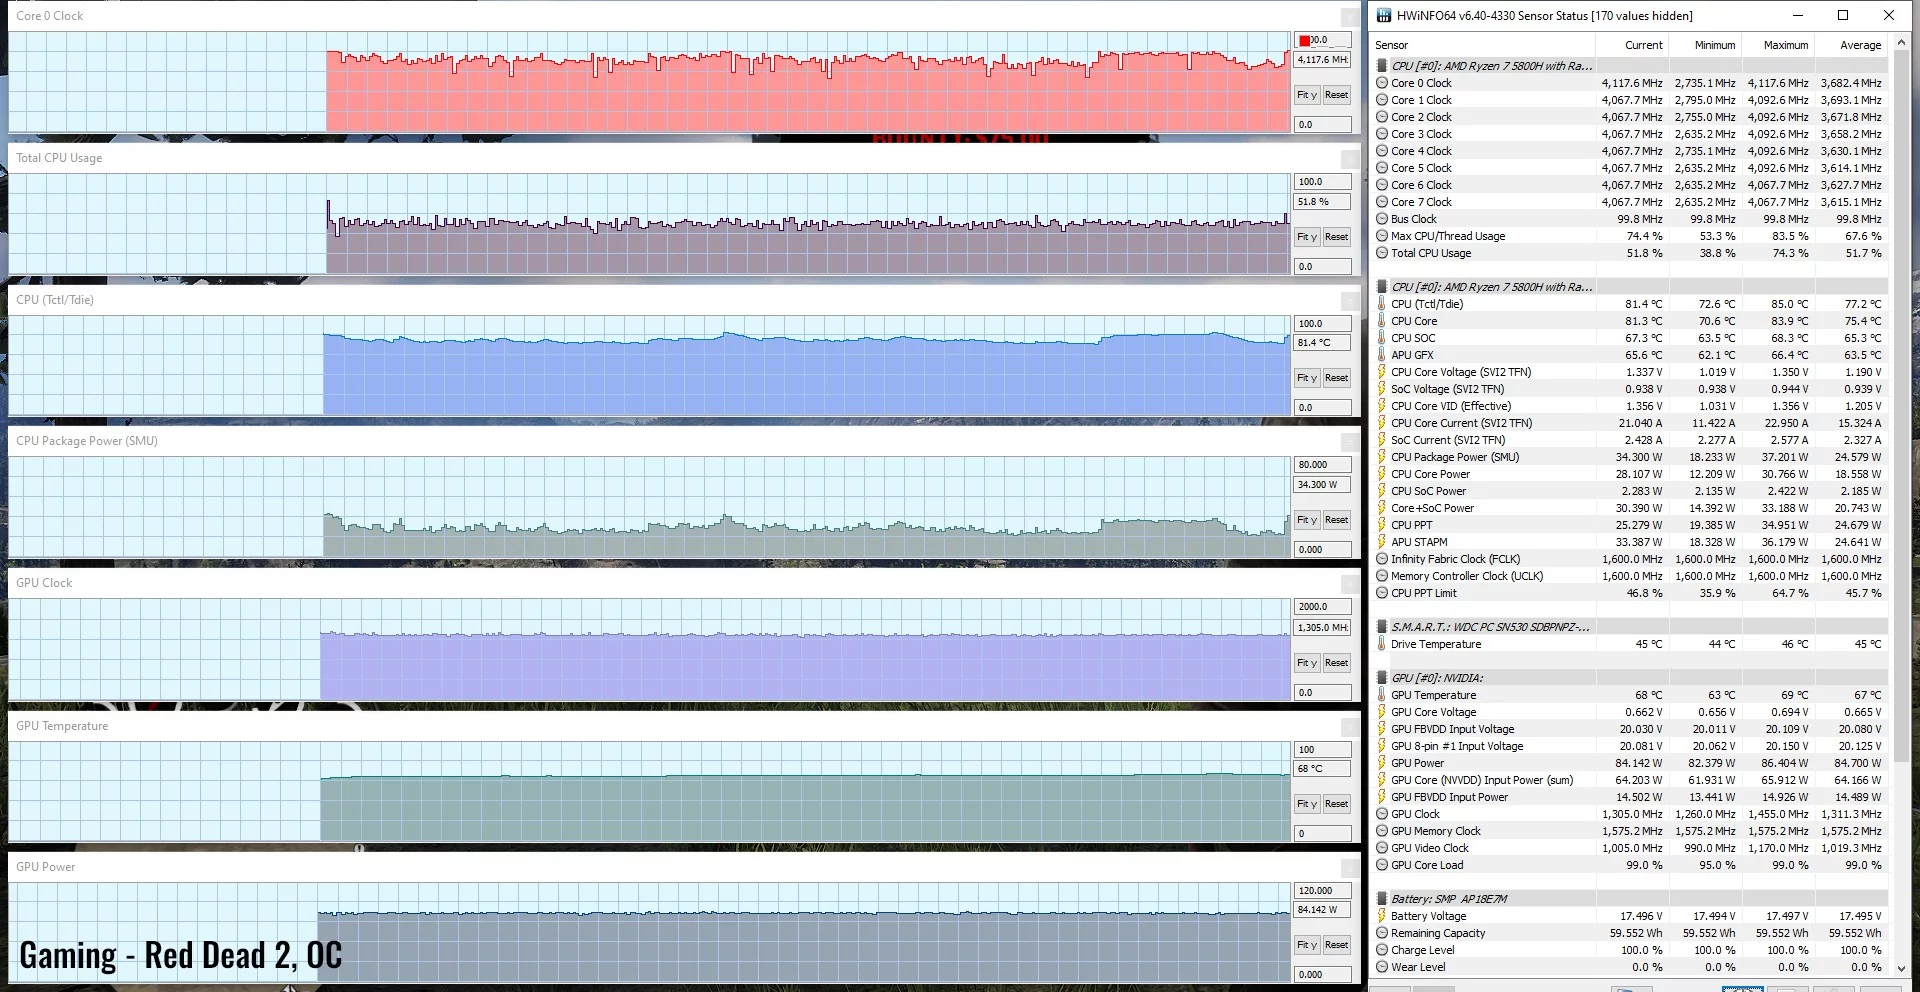Click the chip icon of GPU [#0]: NVIDIA group
The height and width of the screenshot is (992, 1920).
[1382, 678]
